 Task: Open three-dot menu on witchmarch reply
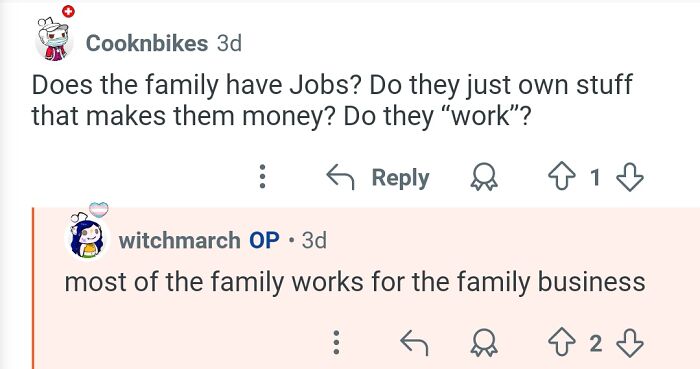[337, 342]
